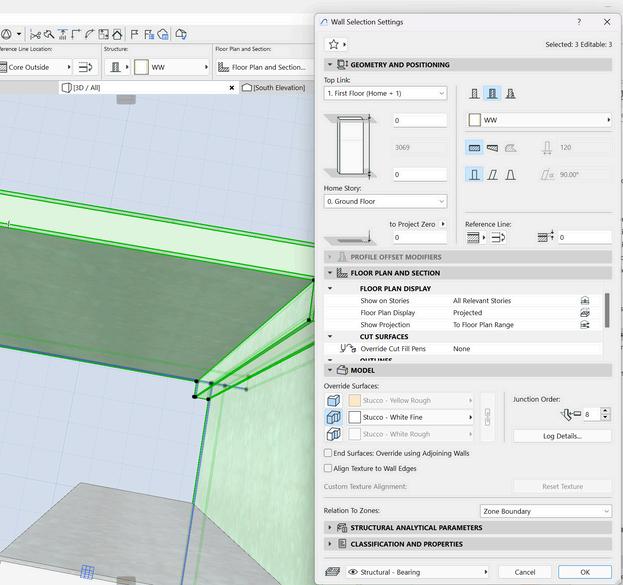The image size is (623, 585).
Task: Click the Cancel button
Action: pos(525,572)
